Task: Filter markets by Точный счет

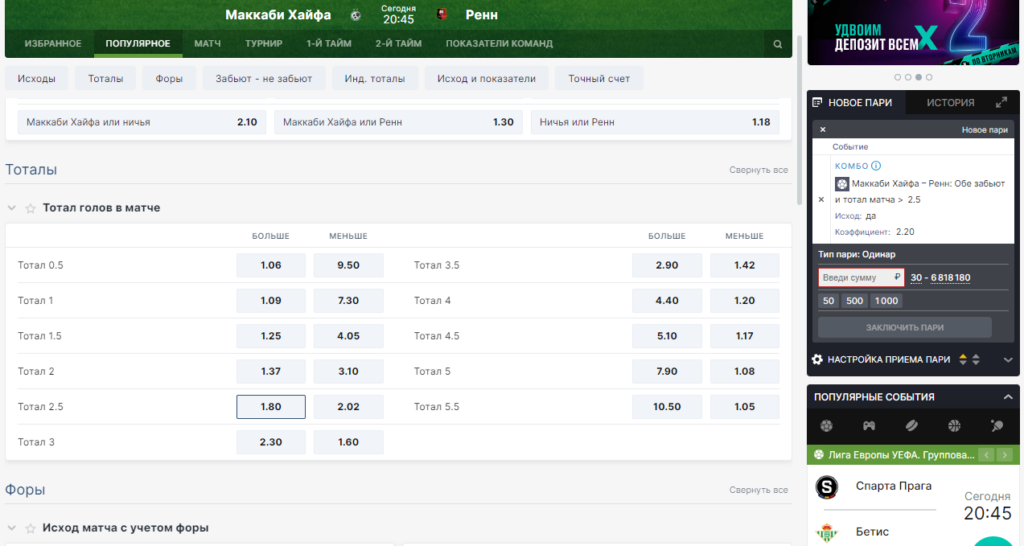Action: [x=599, y=78]
